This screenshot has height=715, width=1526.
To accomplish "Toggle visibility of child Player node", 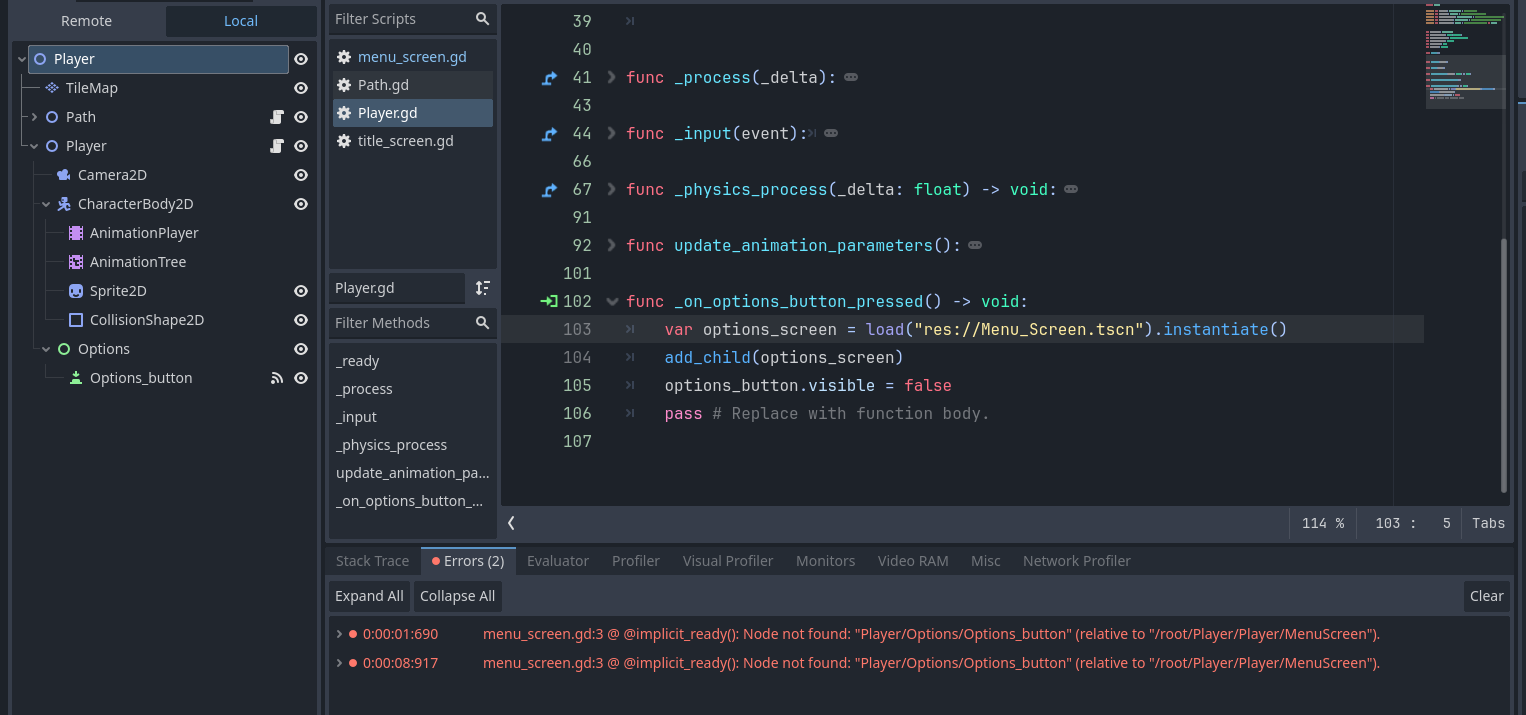I will [x=300, y=146].
